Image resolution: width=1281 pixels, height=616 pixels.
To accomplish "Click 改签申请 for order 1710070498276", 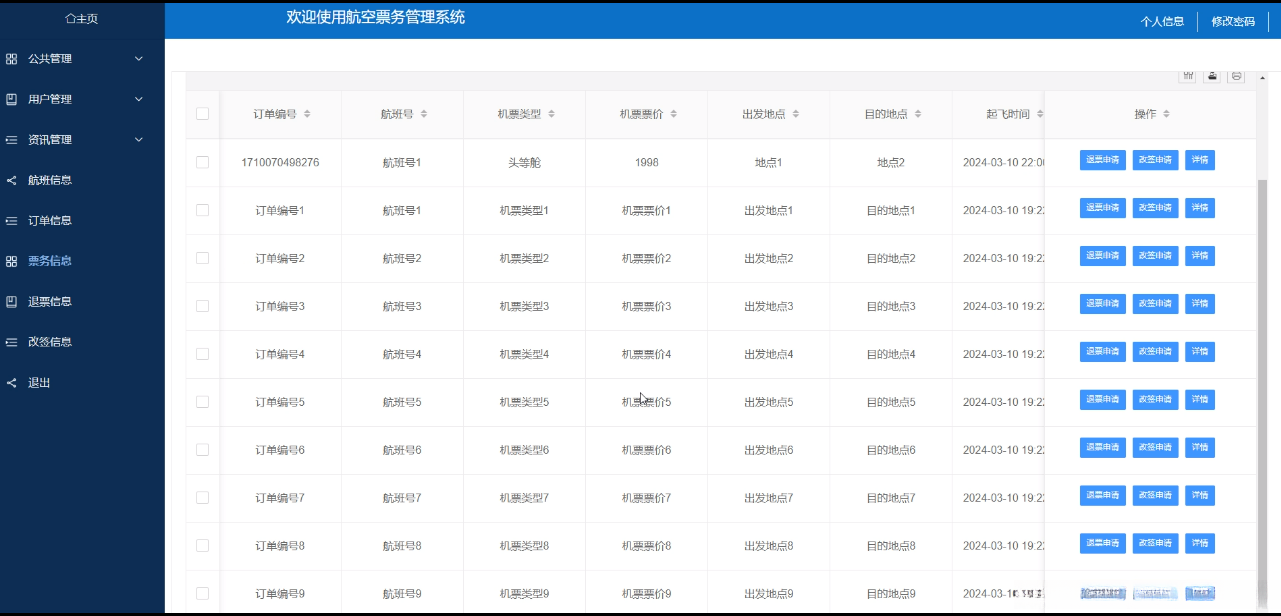I will coord(1155,160).
